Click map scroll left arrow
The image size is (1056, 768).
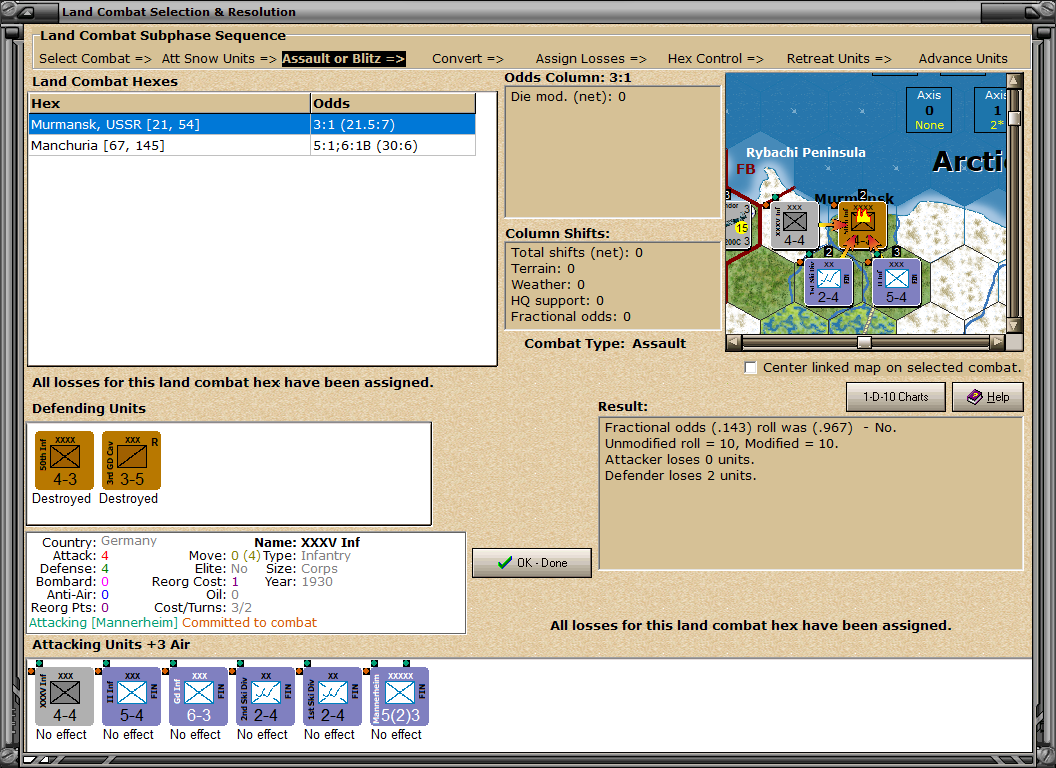(734, 342)
